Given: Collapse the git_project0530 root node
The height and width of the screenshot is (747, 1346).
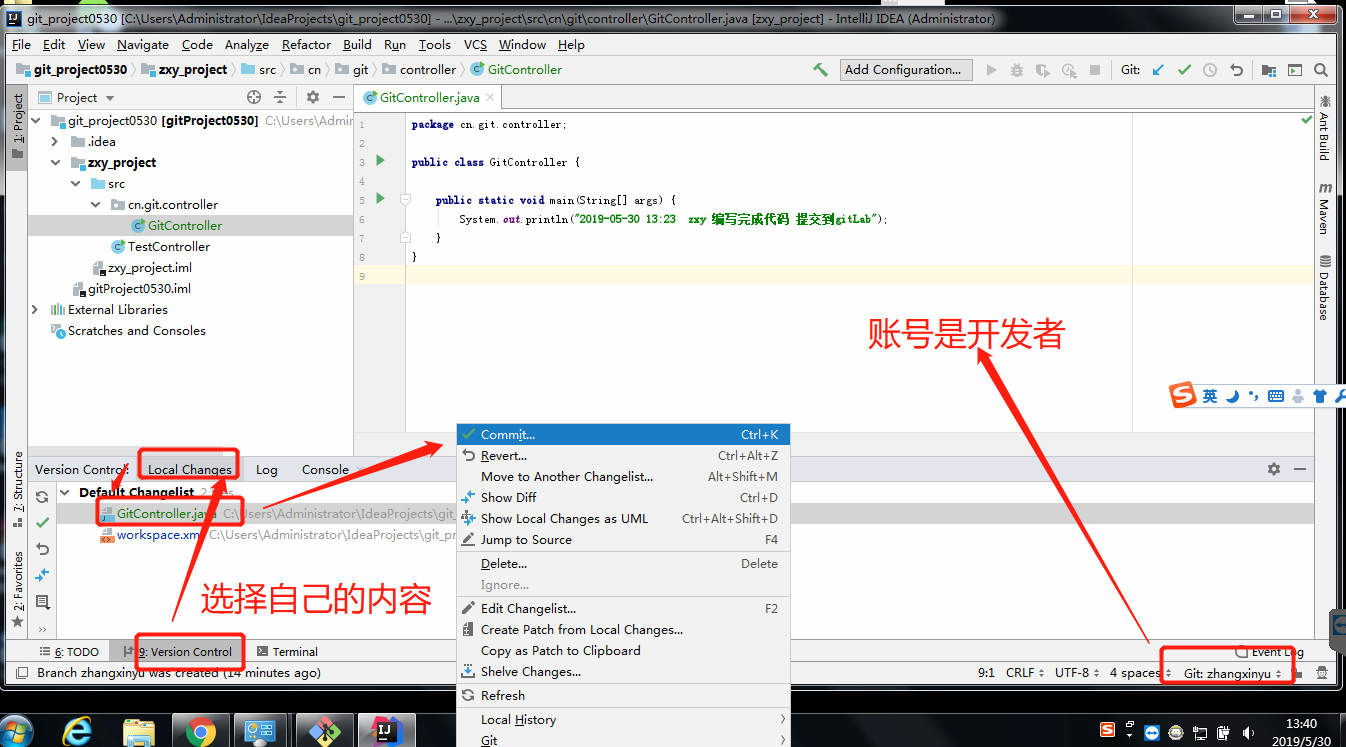Looking at the screenshot, I should click(x=36, y=120).
